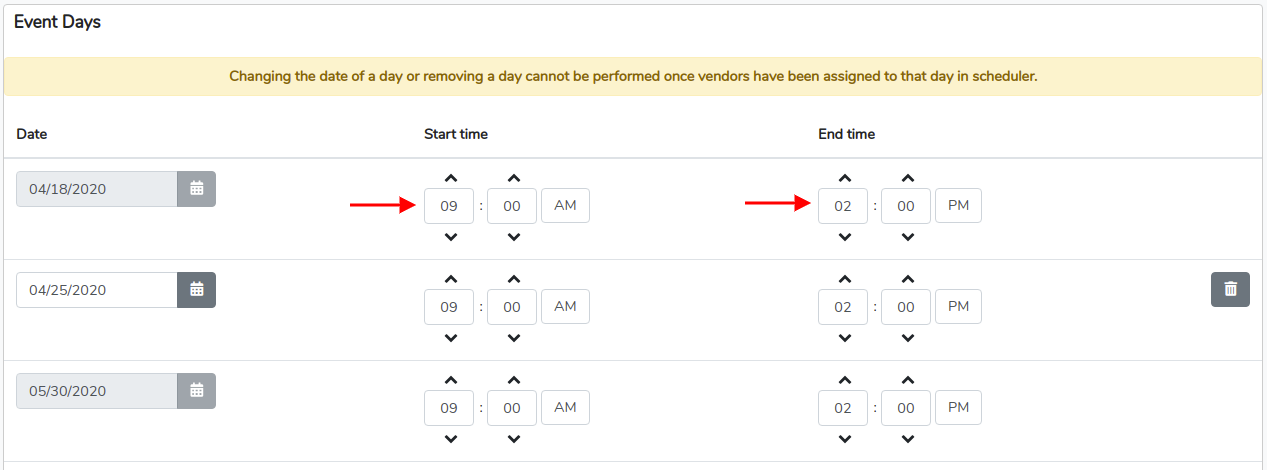Toggle PM end time for 04/18/2020
1267x470 pixels.
[x=959, y=206]
